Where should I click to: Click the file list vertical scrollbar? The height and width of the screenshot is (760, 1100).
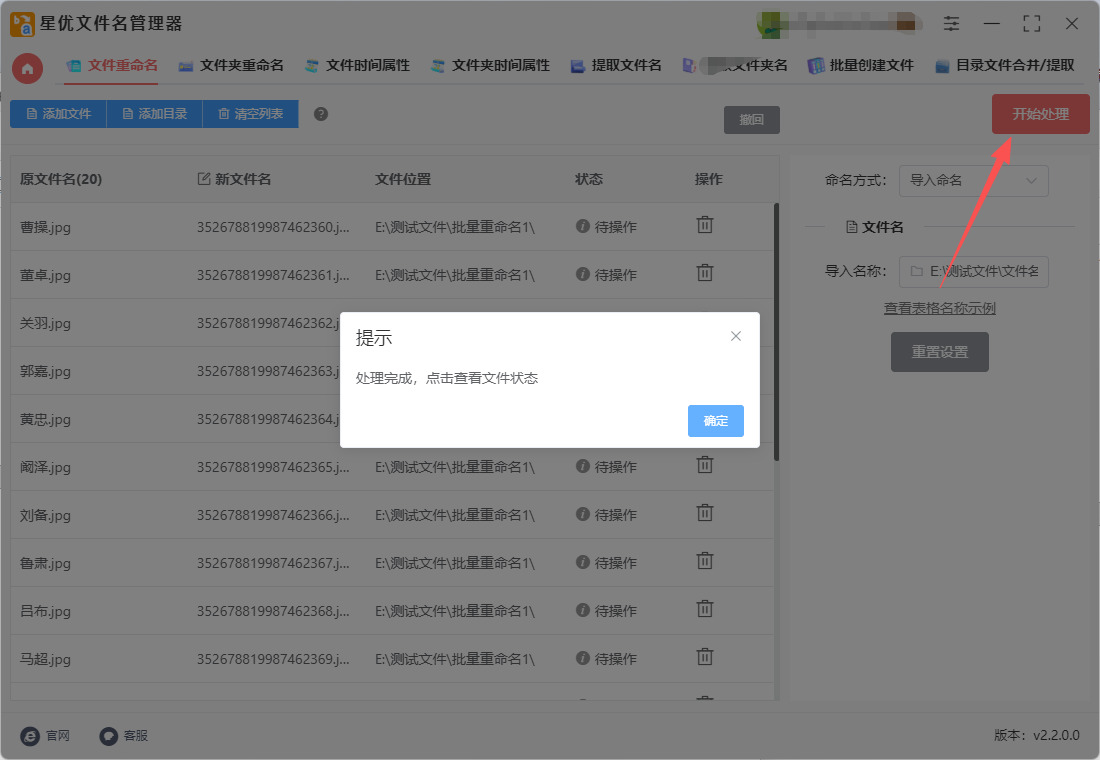pyautogui.click(x=776, y=330)
